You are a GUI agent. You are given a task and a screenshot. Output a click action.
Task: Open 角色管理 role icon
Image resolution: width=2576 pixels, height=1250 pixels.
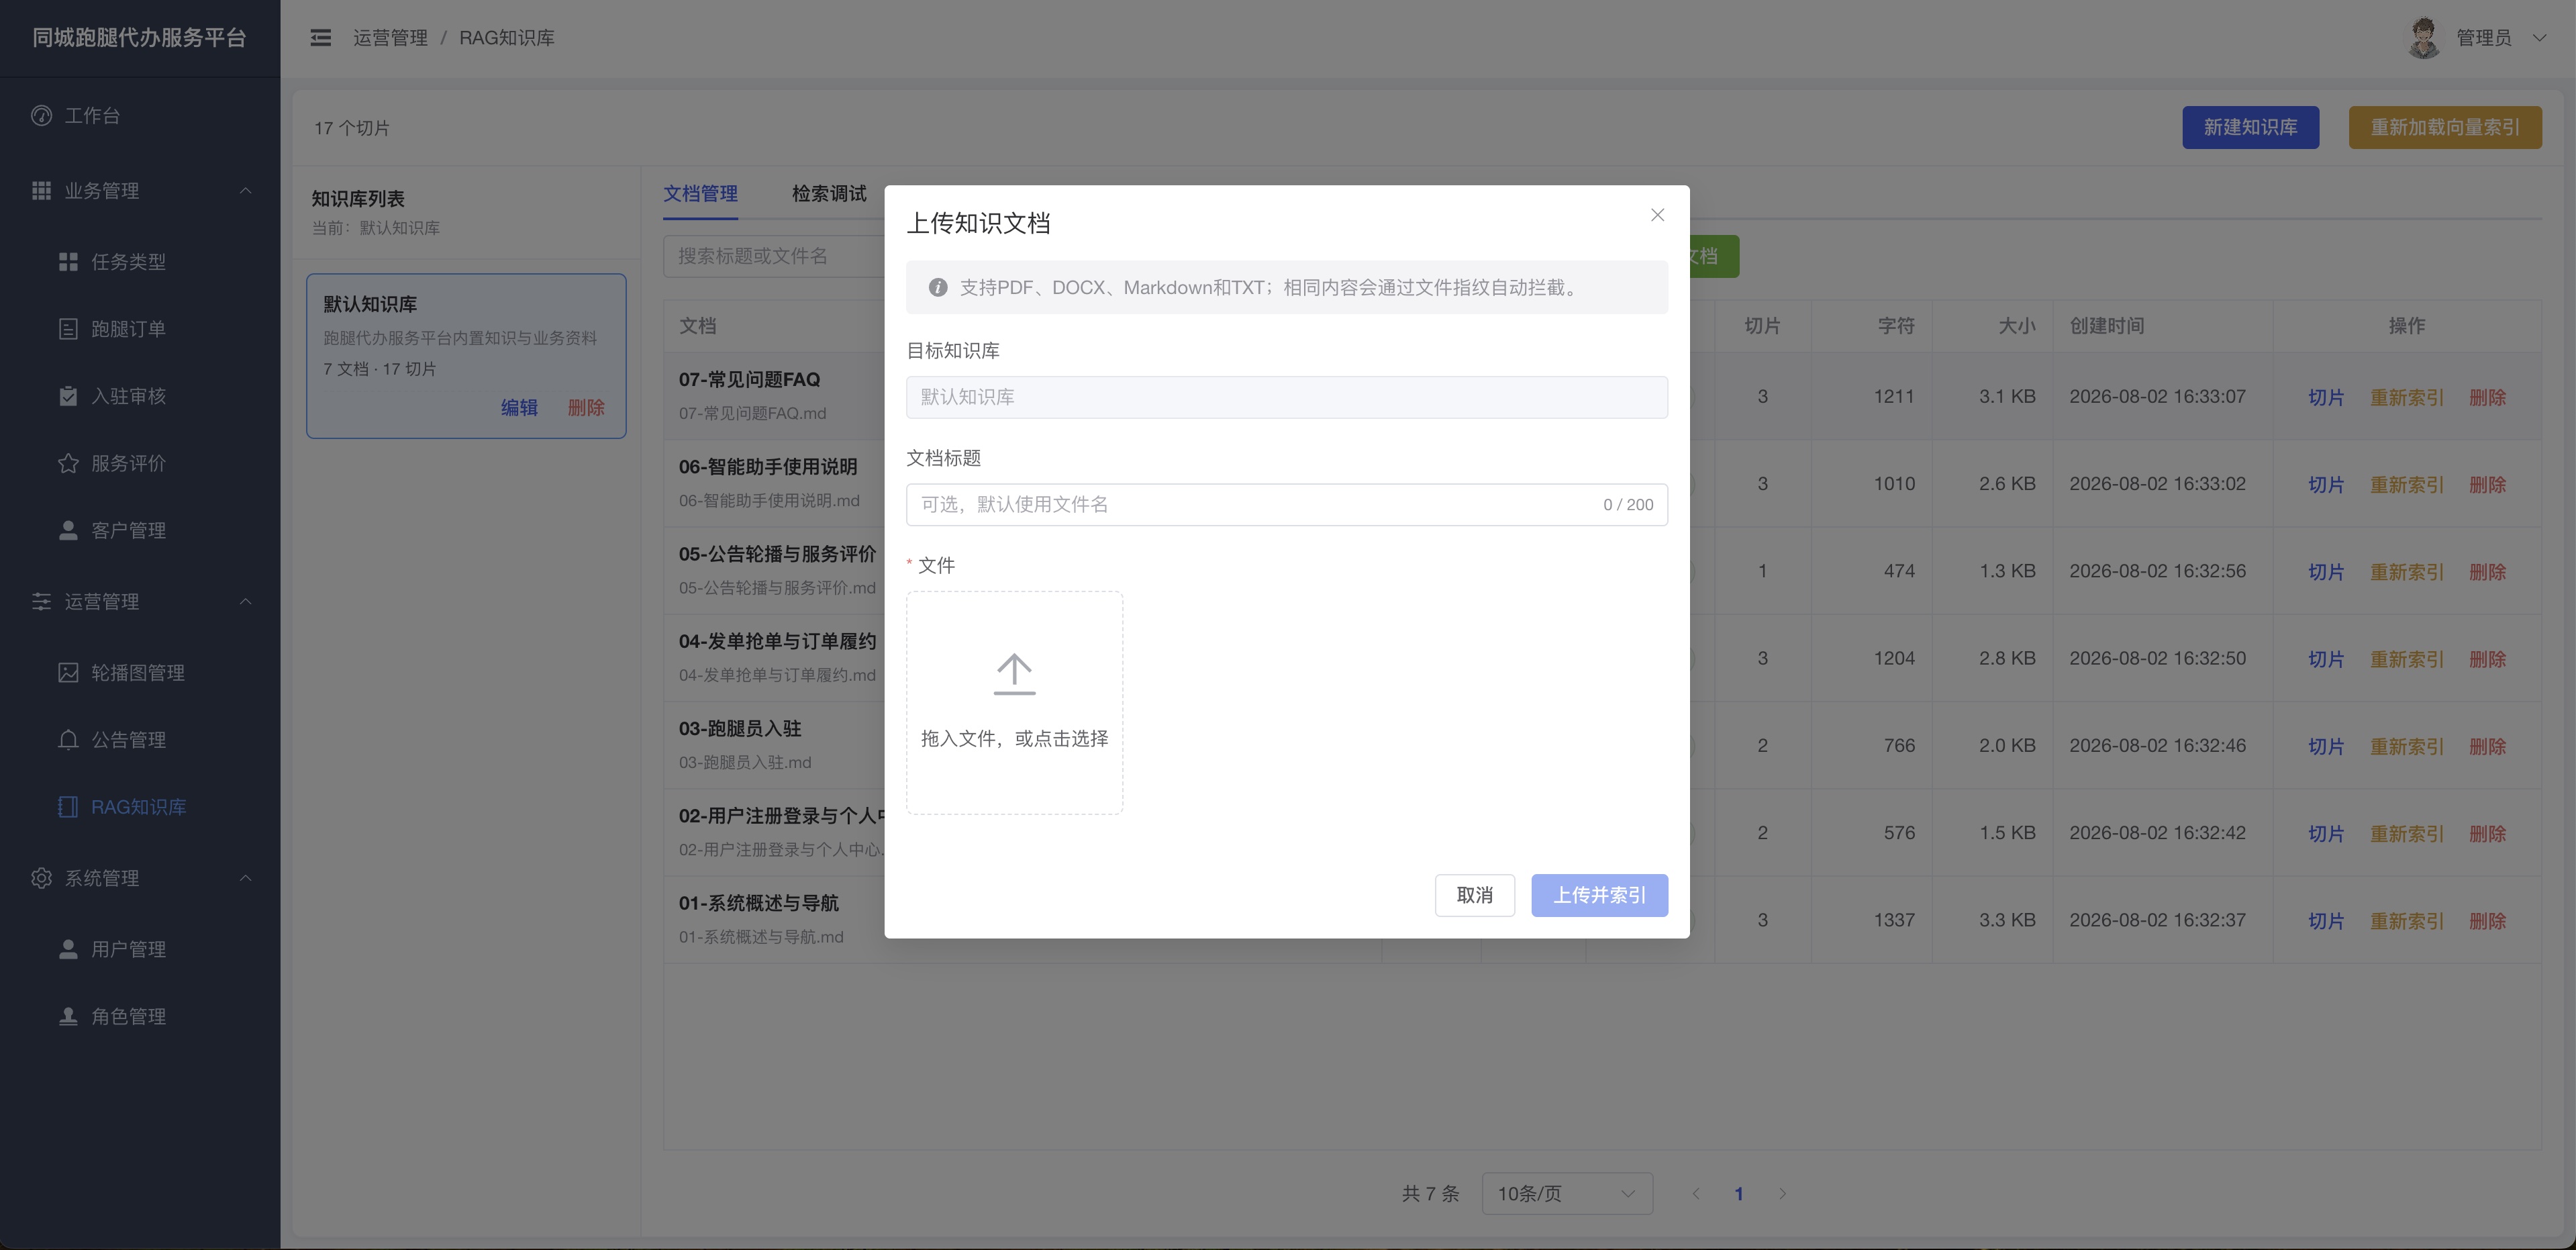(x=68, y=1016)
